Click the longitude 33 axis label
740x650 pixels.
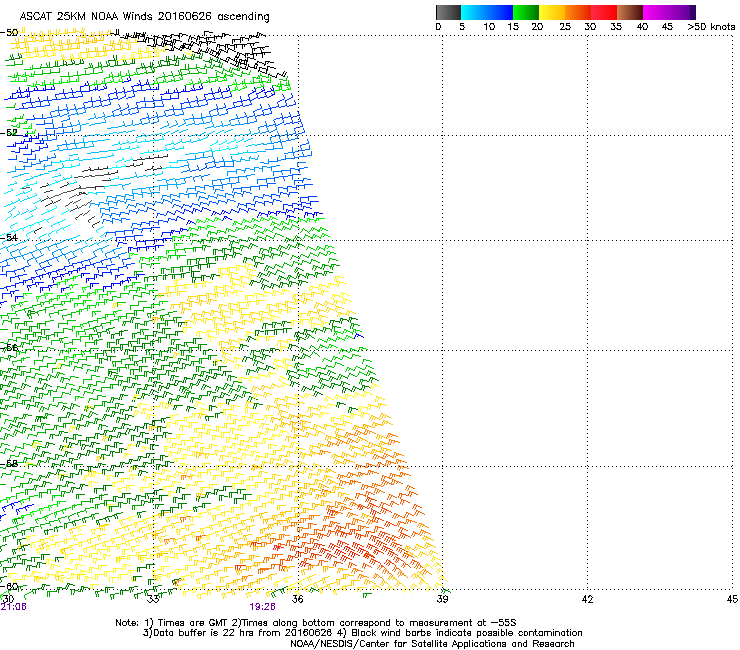(x=153, y=599)
